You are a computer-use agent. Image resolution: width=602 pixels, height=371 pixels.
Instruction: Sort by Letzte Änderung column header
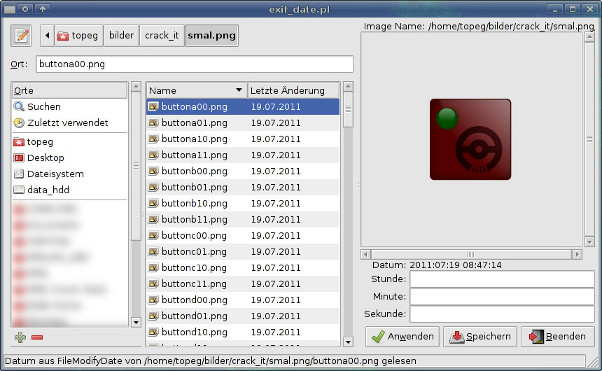click(294, 91)
